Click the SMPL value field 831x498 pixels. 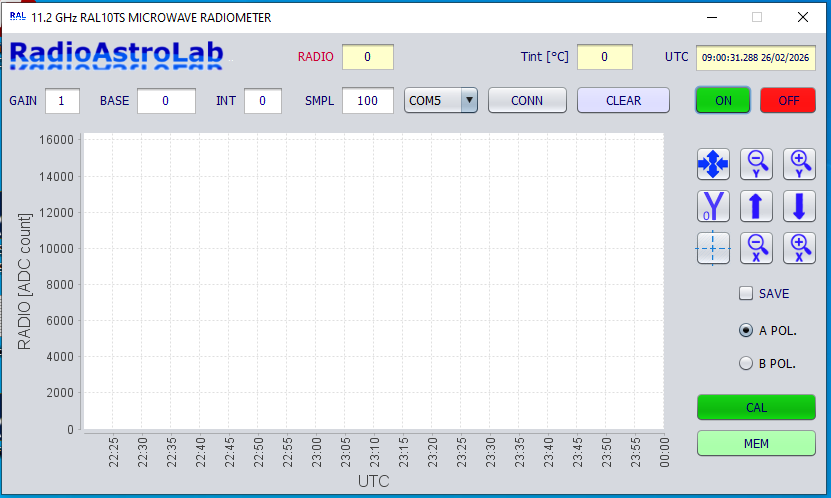(368, 101)
